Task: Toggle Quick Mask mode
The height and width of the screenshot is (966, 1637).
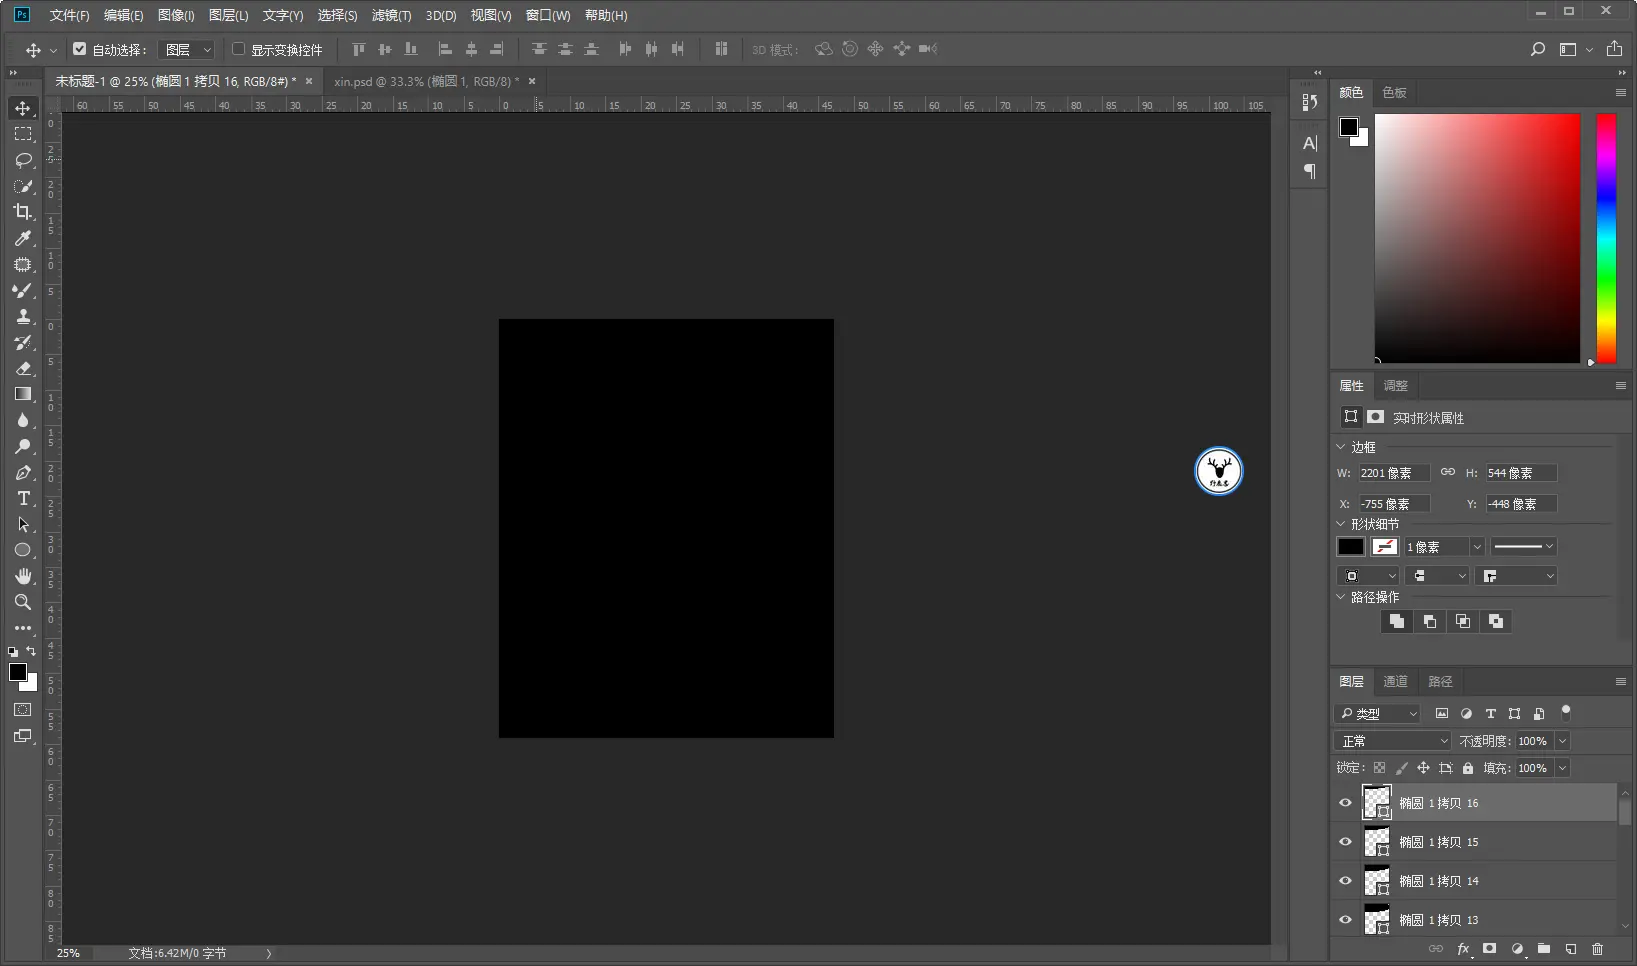Action: [x=23, y=709]
